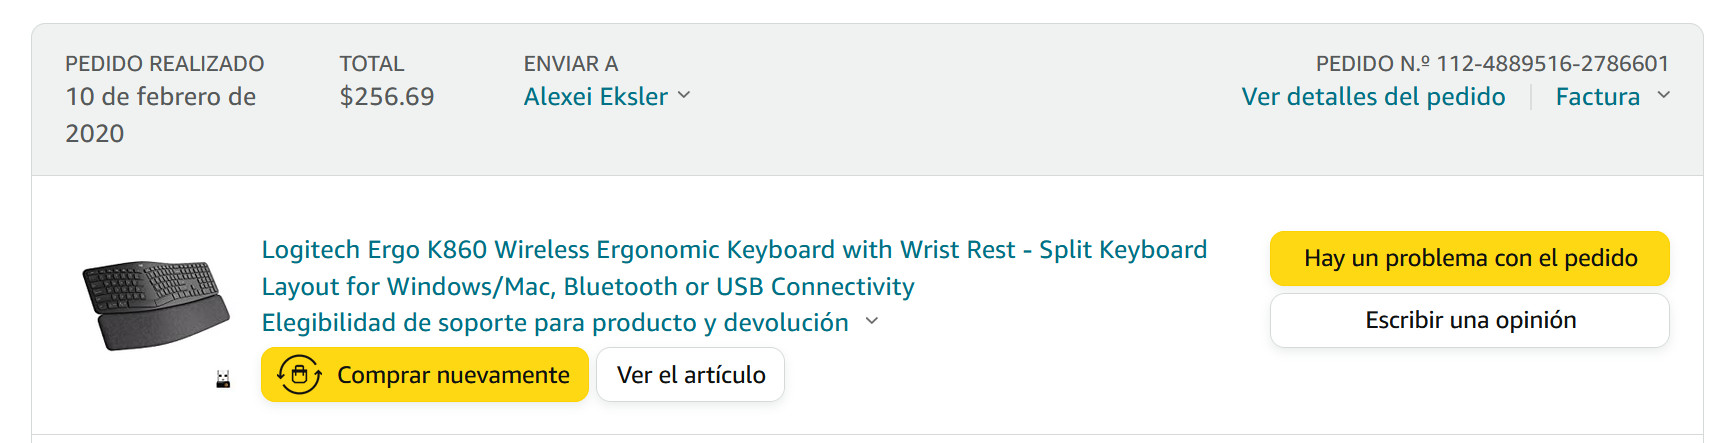Open the Logitech keyboard product image
1715x443 pixels.
[x=156, y=304]
